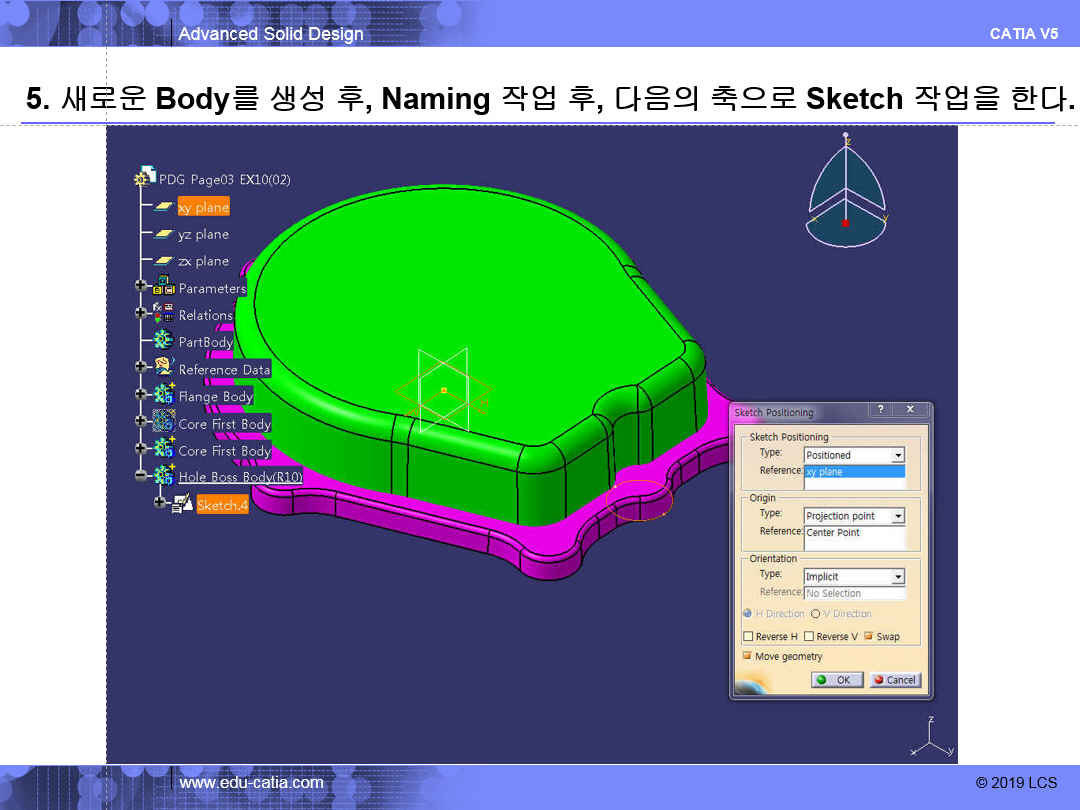Select the PartBody gear icon

click(x=164, y=341)
